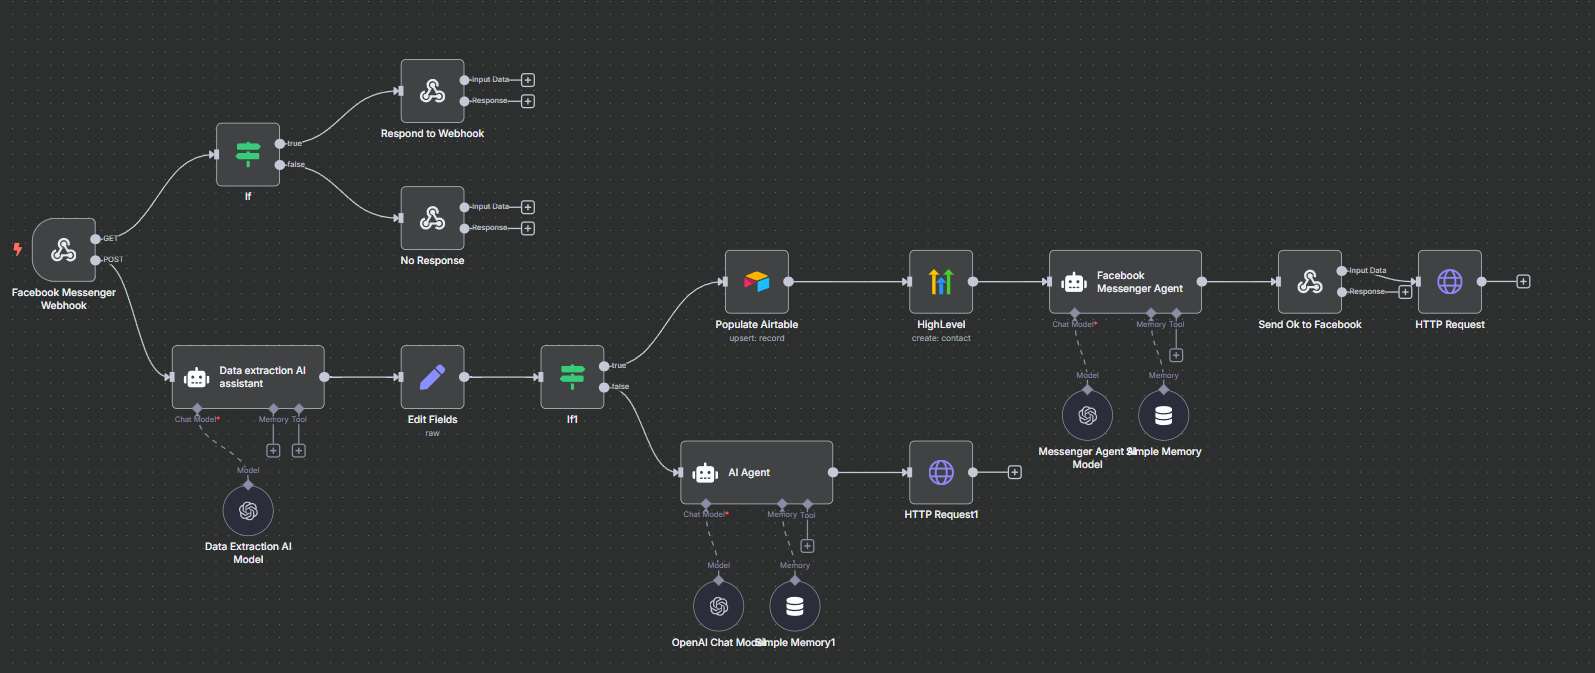The width and height of the screenshot is (1595, 673).
Task: Click the If1 true output connector
Action: (604, 366)
